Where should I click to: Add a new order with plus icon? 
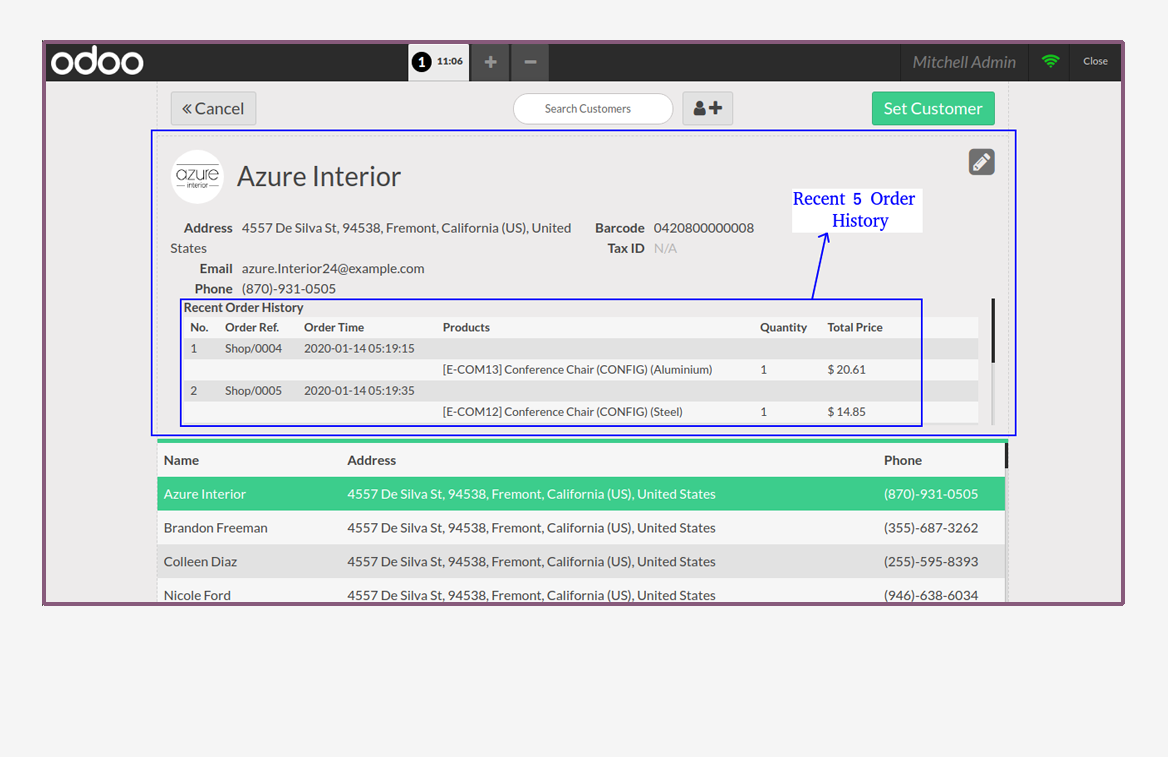point(490,62)
